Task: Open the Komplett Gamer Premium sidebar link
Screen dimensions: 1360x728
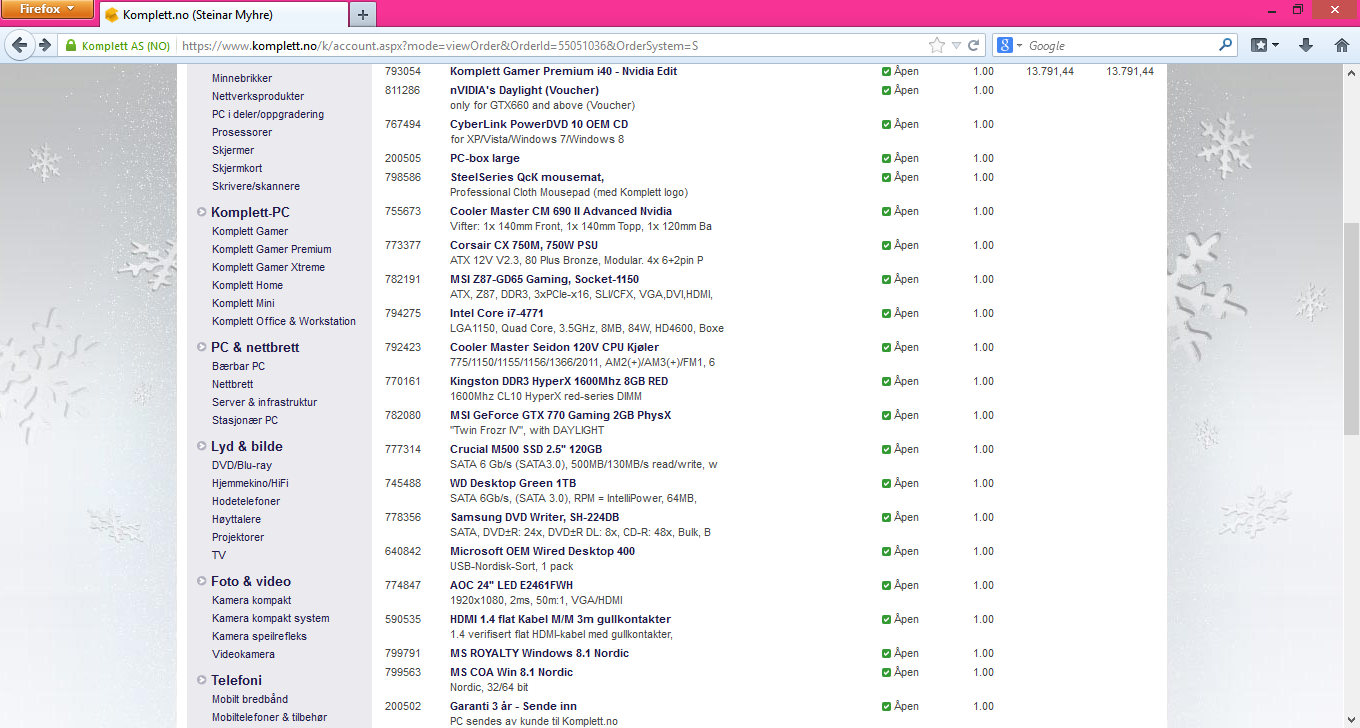Action: [x=272, y=249]
